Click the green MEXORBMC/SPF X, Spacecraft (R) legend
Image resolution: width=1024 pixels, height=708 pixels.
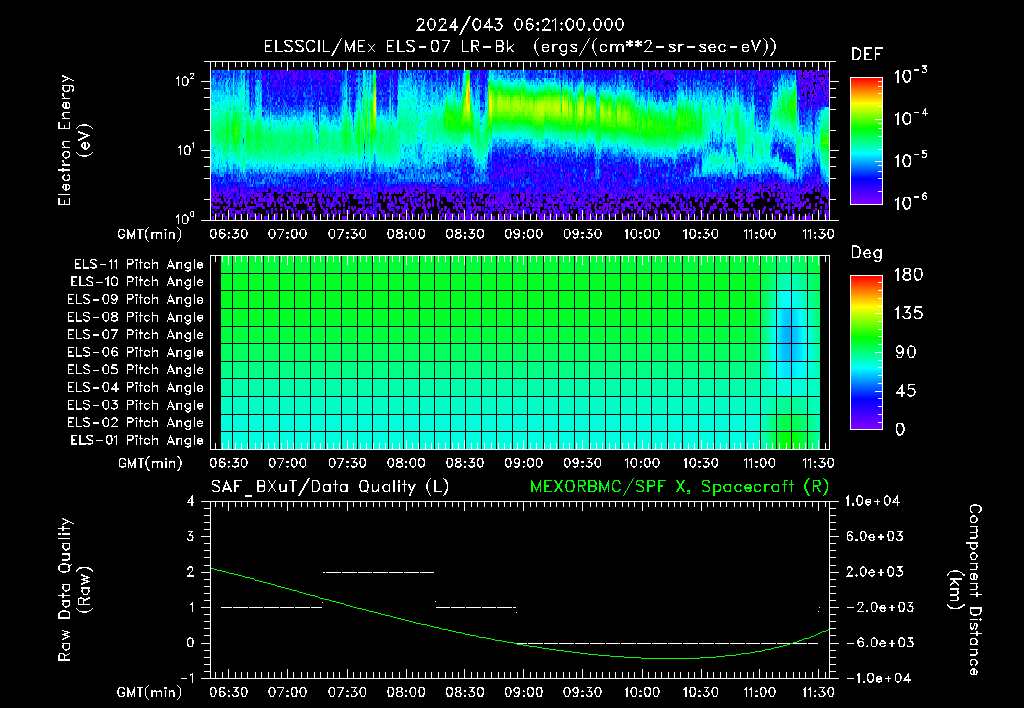click(679, 487)
